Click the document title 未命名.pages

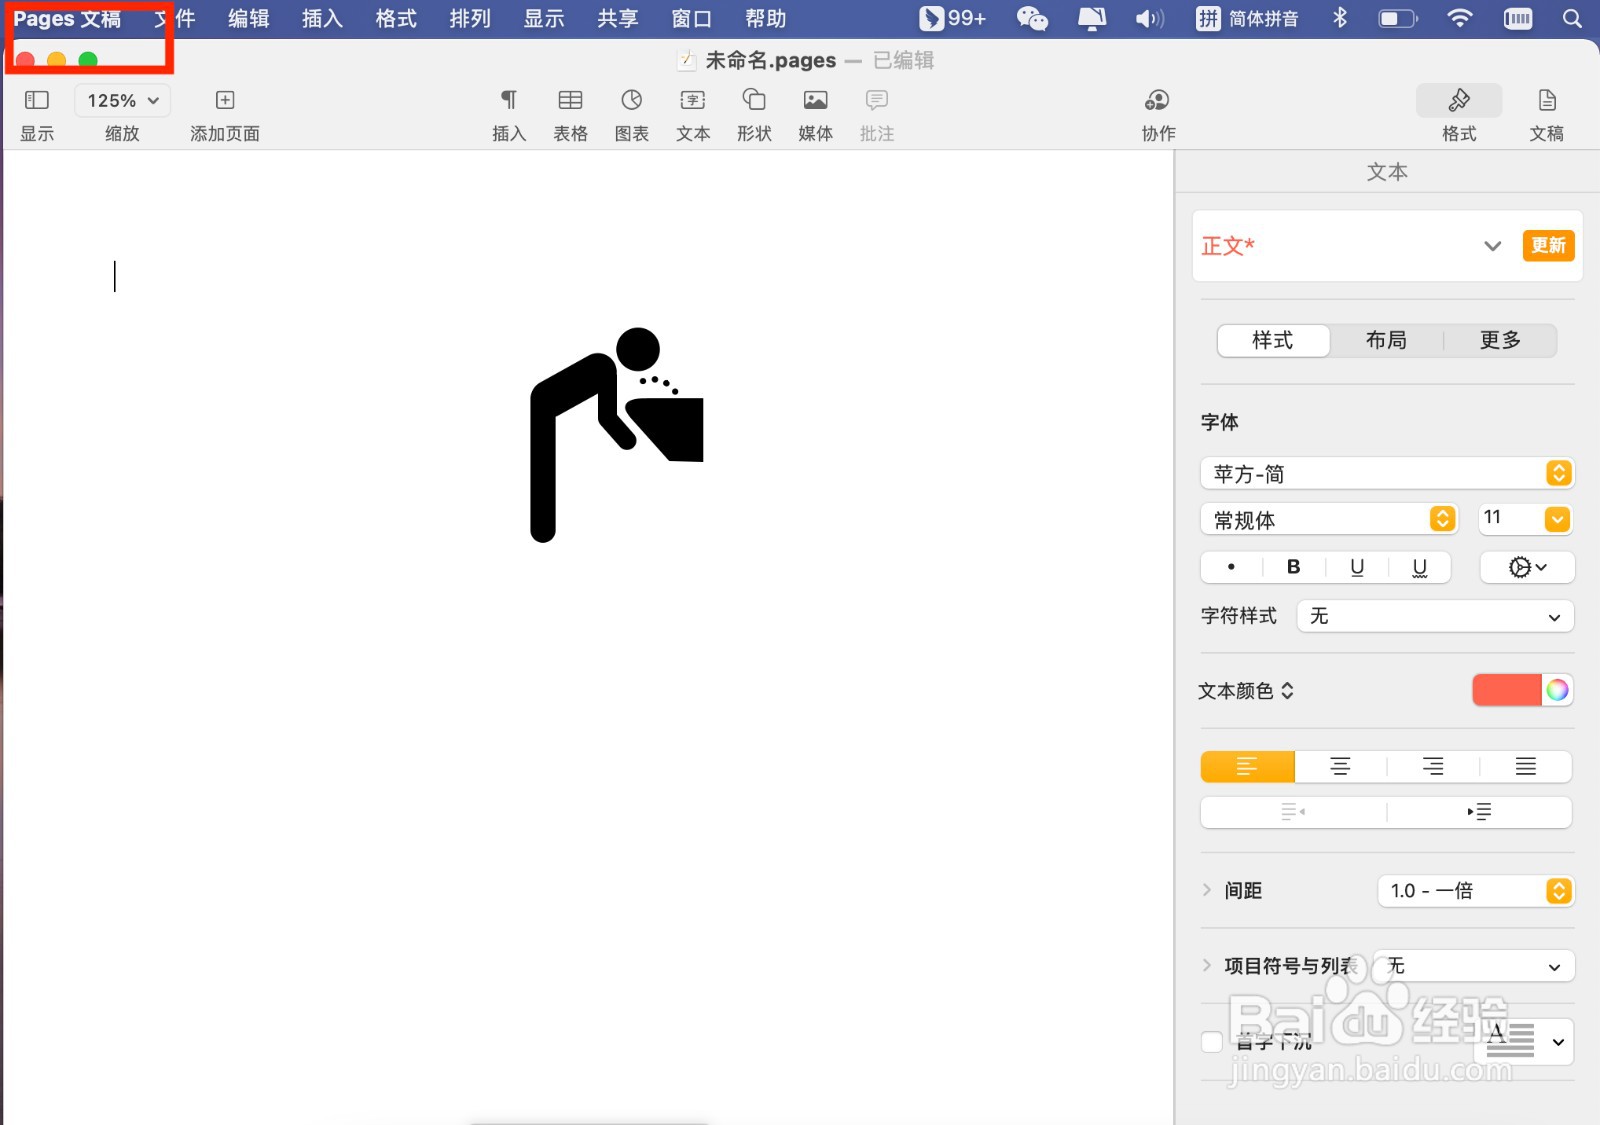[x=771, y=60]
